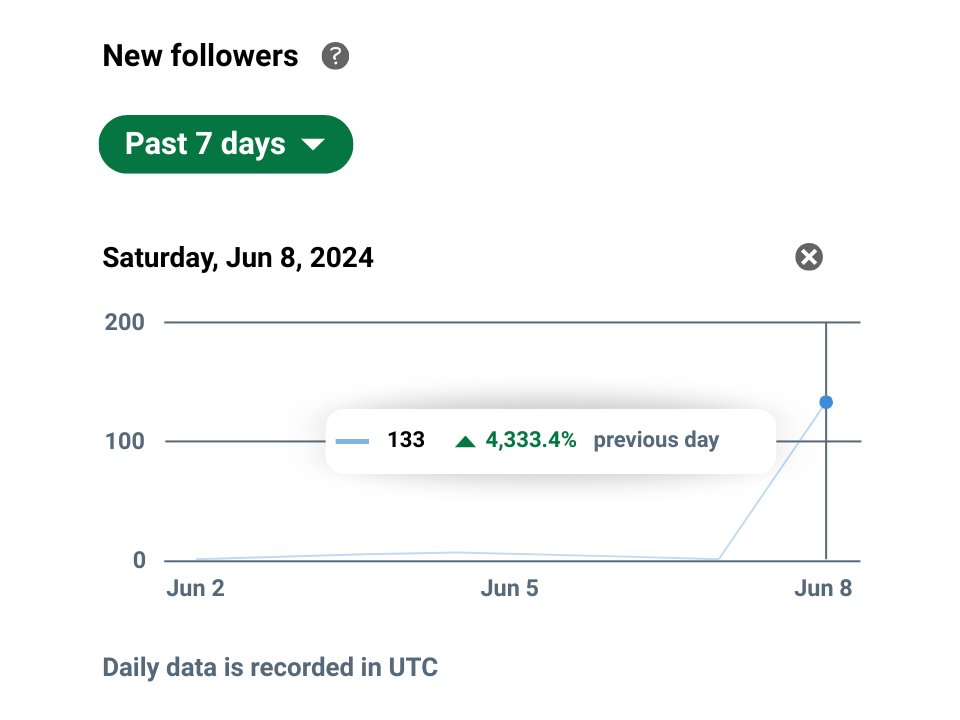This screenshot has width=960, height=720.
Task: Click the Saturday, Jun 8, 2024 date heading
Action: click(x=238, y=258)
